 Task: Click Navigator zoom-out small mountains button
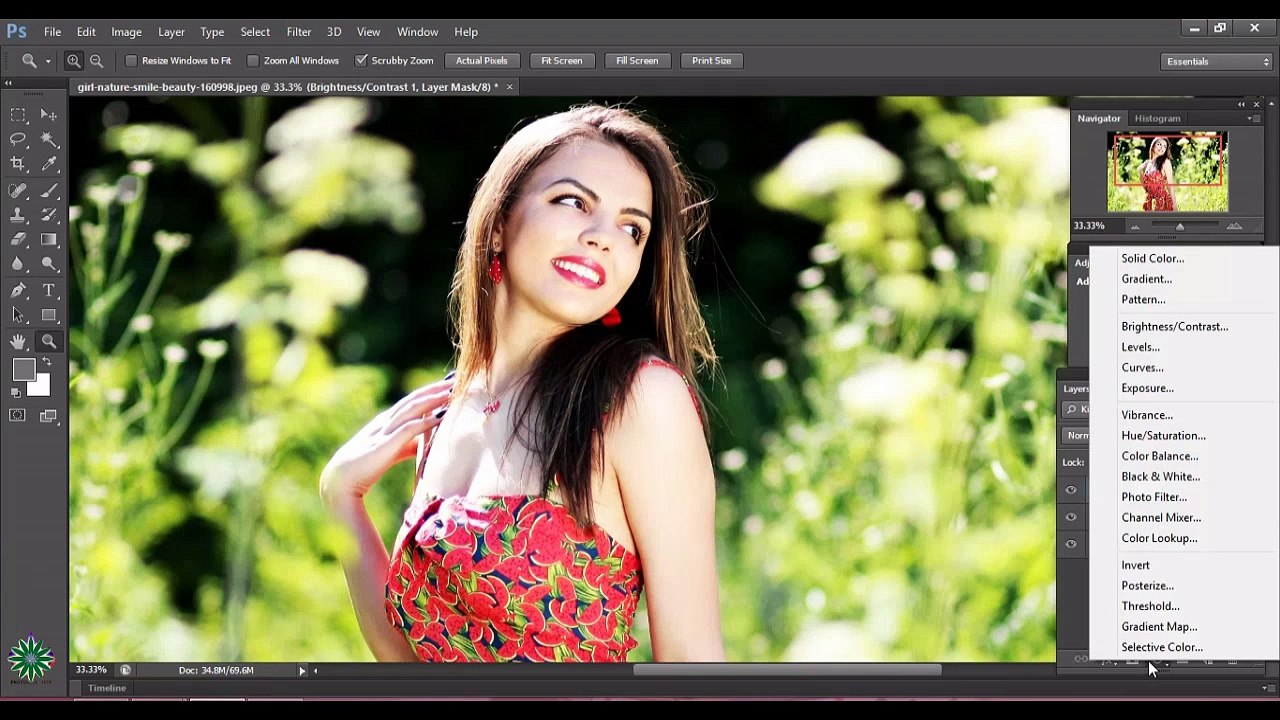pyautogui.click(x=1135, y=226)
